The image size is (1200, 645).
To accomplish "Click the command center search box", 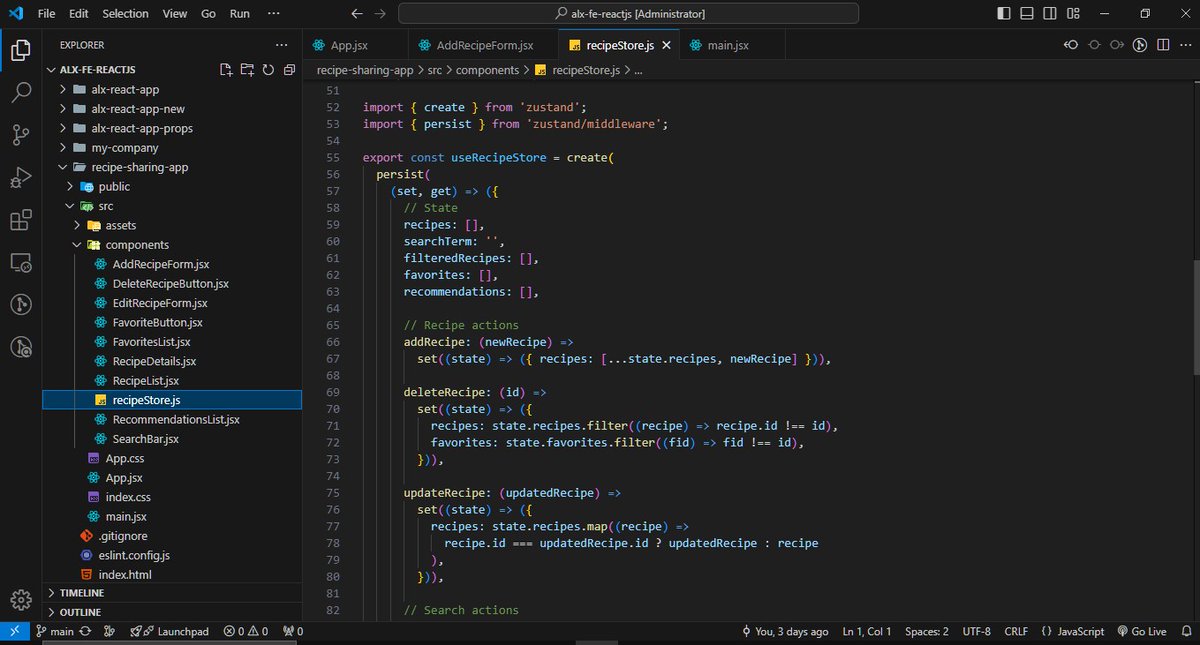I will click(x=628, y=14).
